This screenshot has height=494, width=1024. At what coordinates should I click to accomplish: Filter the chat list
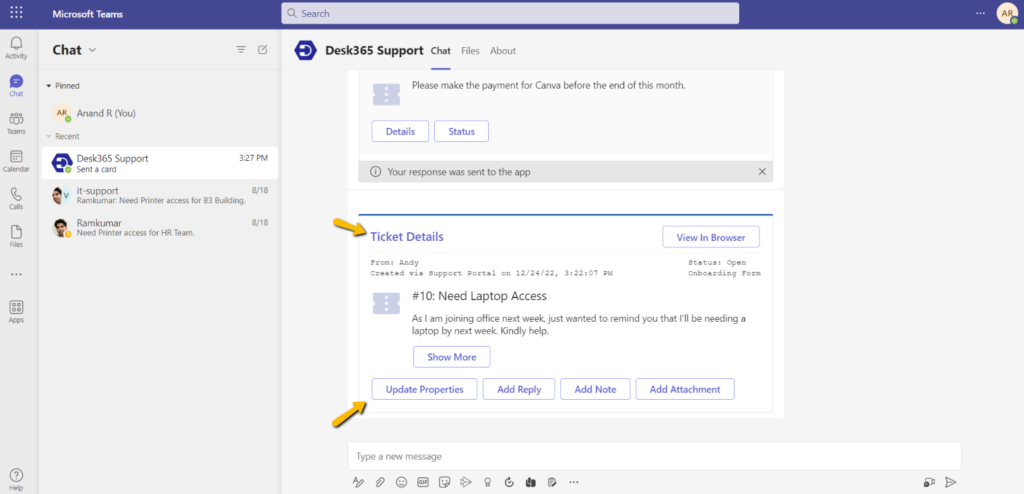(241, 50)
